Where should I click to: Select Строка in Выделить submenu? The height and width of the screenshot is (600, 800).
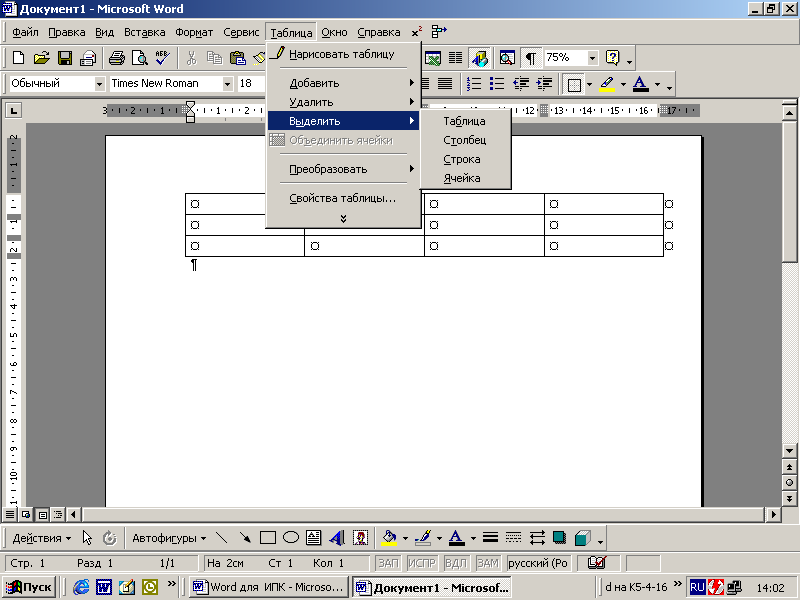(465, 159)
